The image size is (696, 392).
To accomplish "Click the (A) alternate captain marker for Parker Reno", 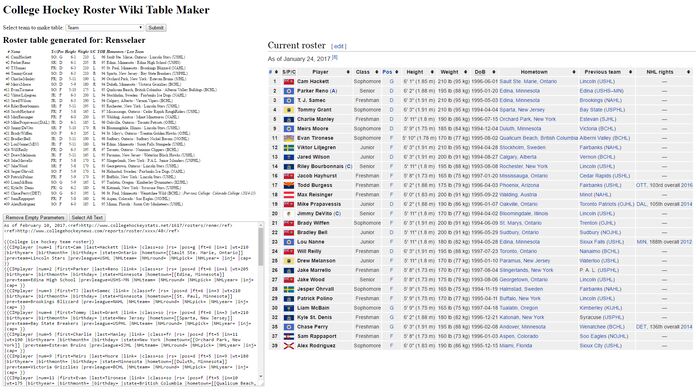I will [x=333, y=91].
